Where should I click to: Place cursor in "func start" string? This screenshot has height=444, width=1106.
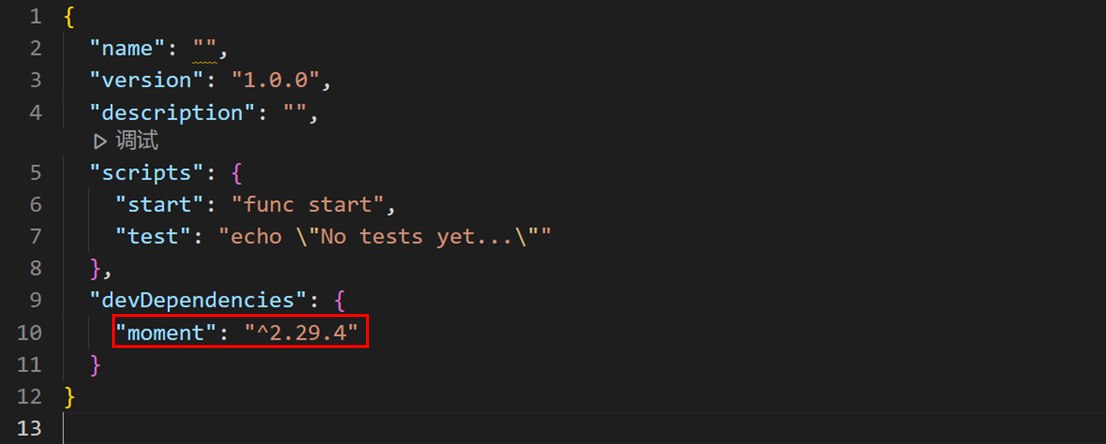tap(308, 205)
